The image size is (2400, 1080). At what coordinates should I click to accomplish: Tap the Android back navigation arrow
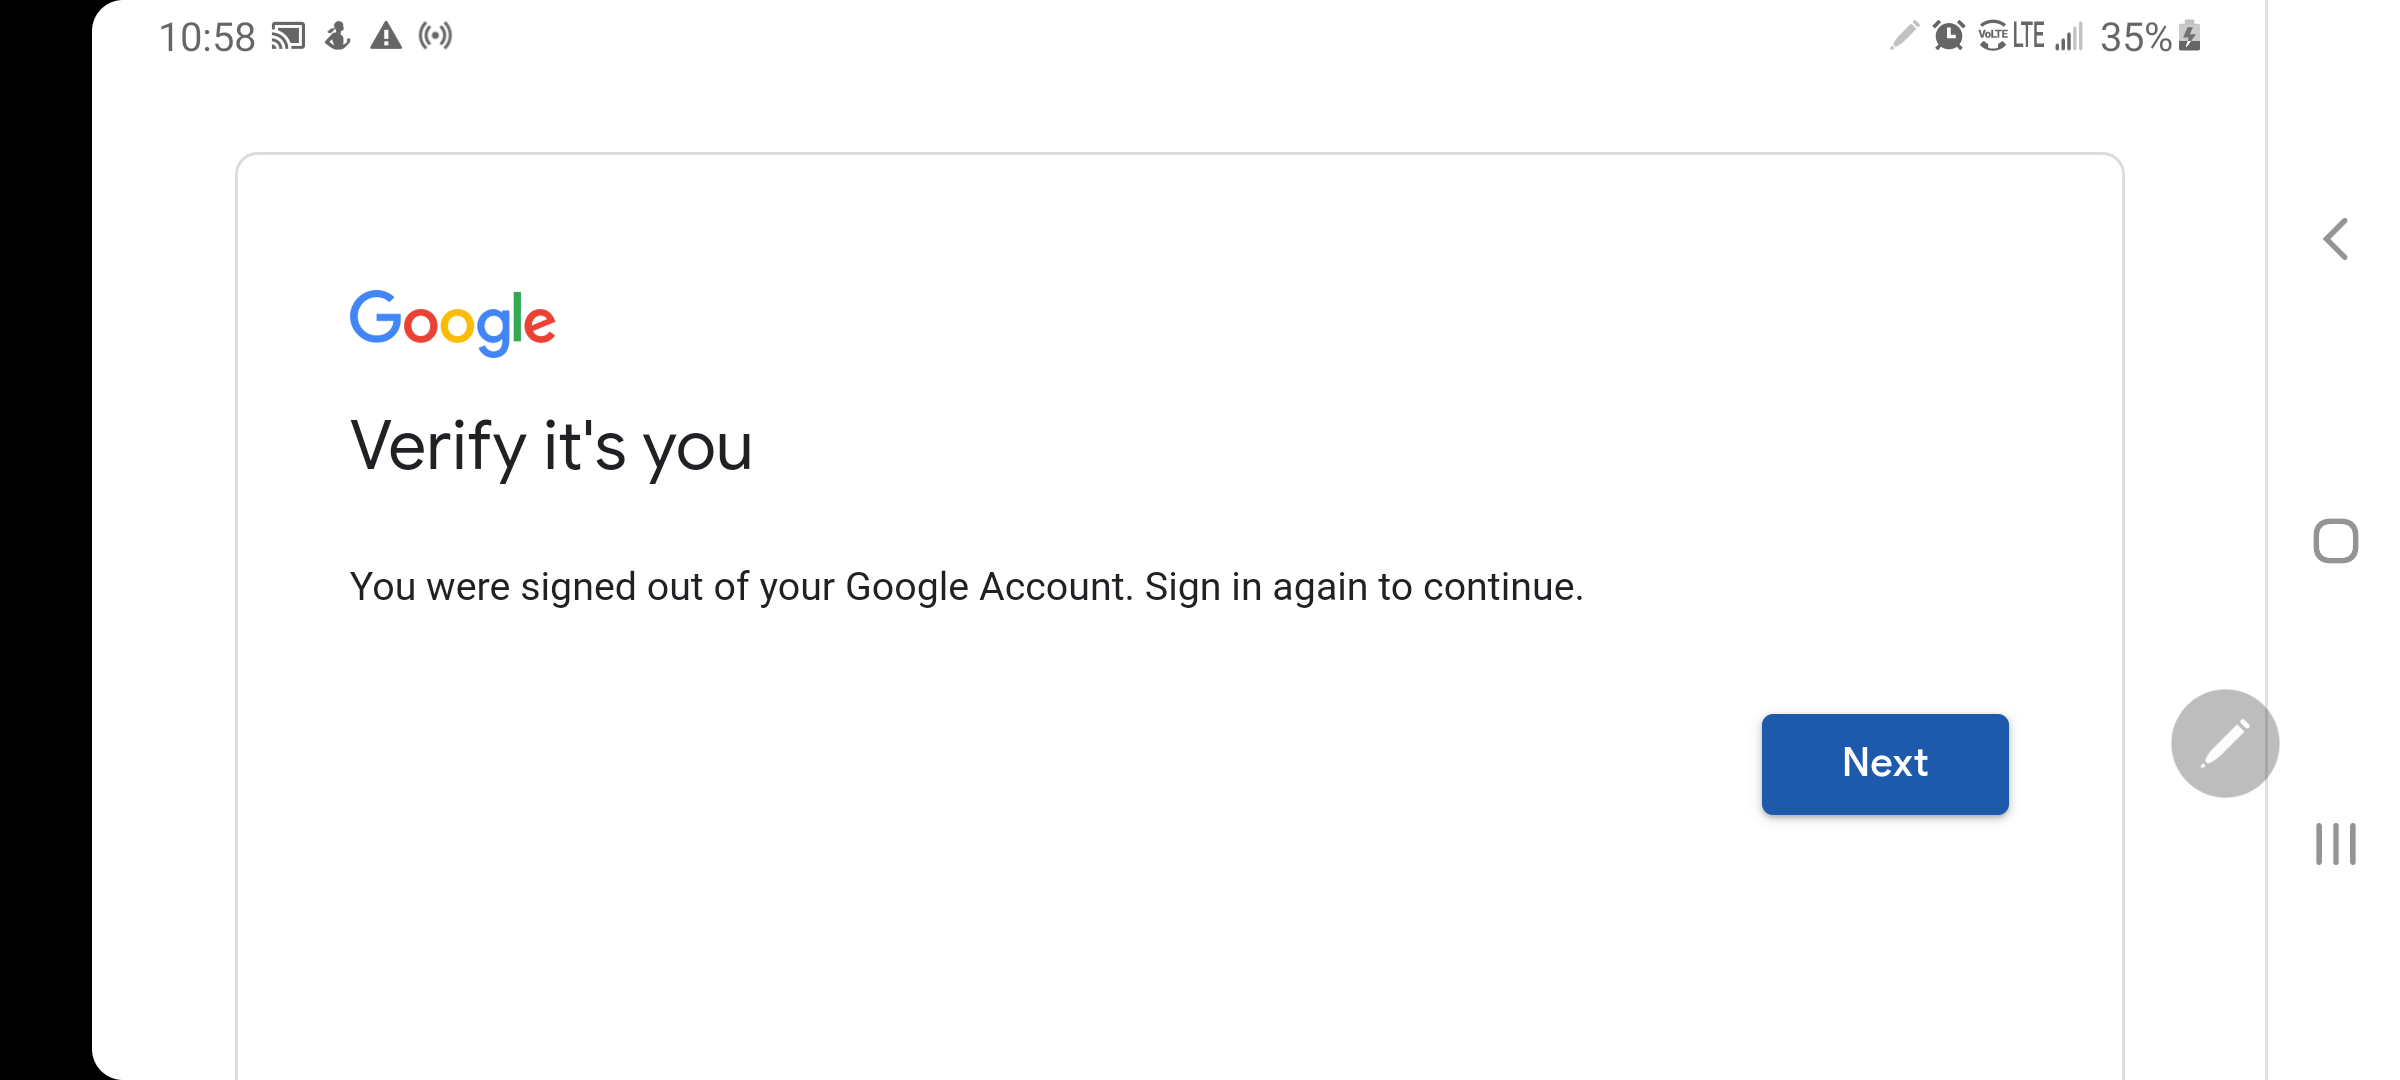click(x=2335, y=240)
